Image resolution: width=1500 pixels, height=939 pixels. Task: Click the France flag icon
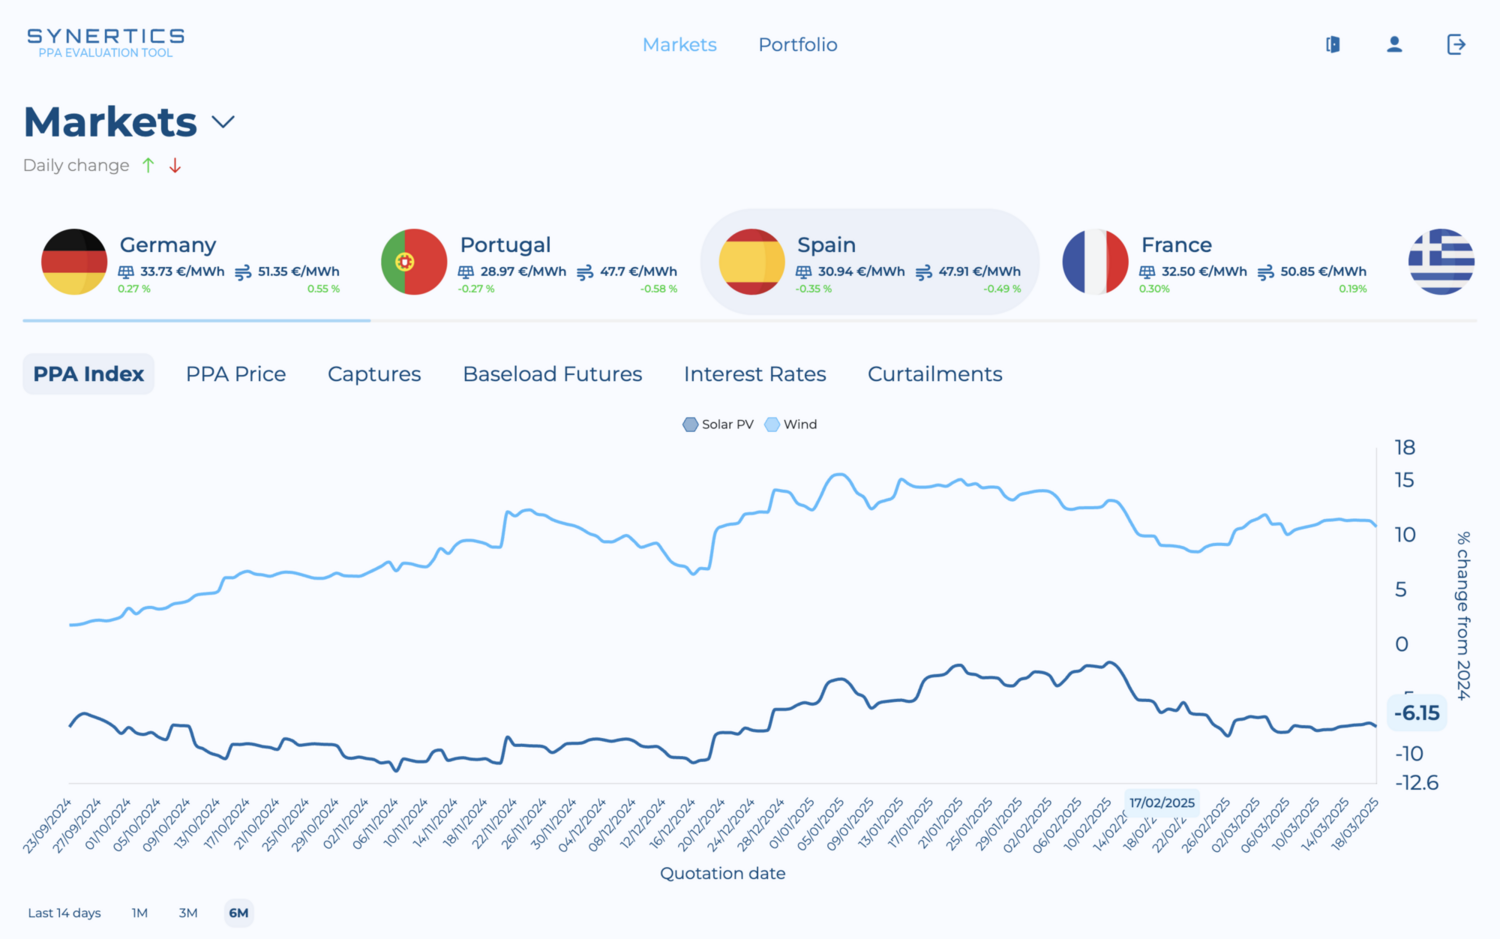coord(1095,262)
